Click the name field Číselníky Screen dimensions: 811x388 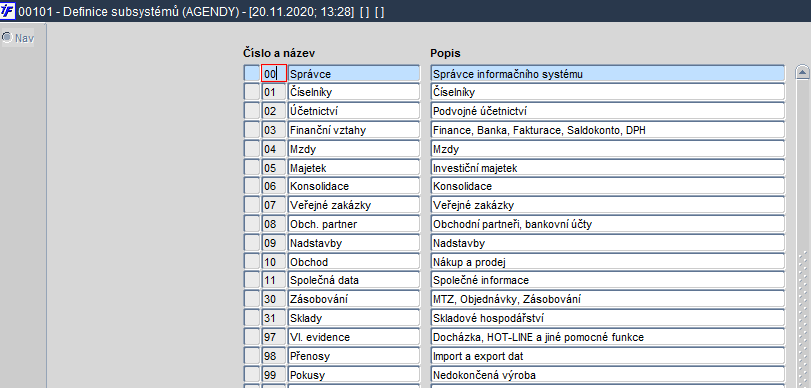354,92
